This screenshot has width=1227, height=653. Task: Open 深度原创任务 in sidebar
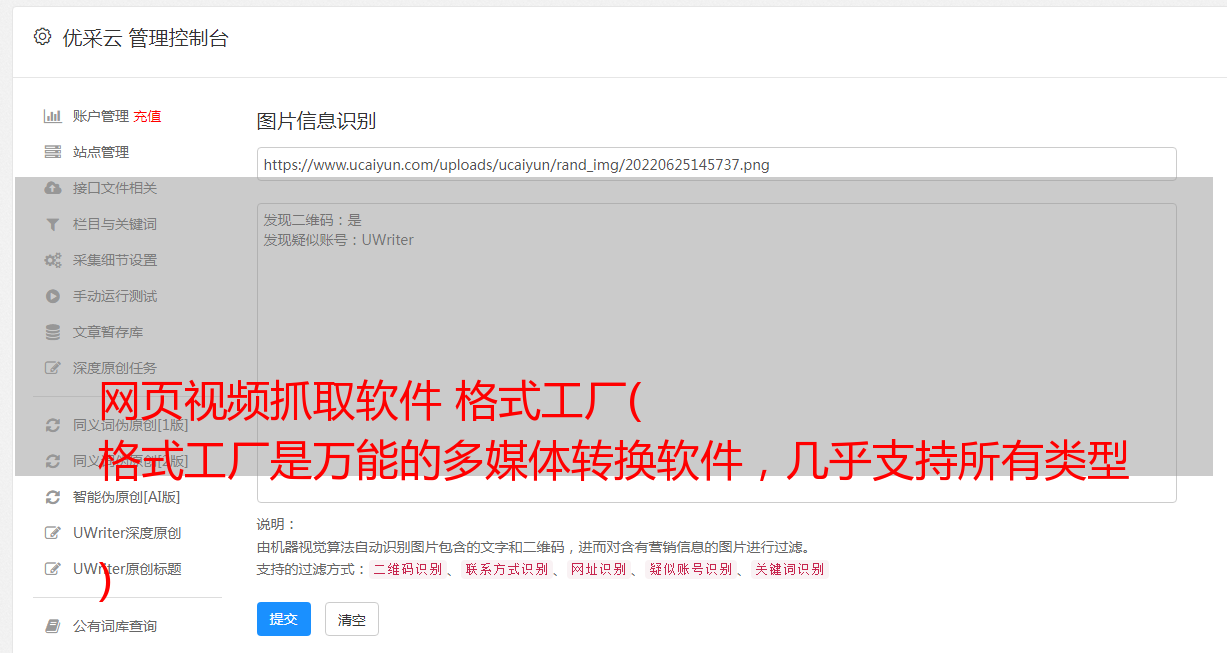(x=115, y=368)
